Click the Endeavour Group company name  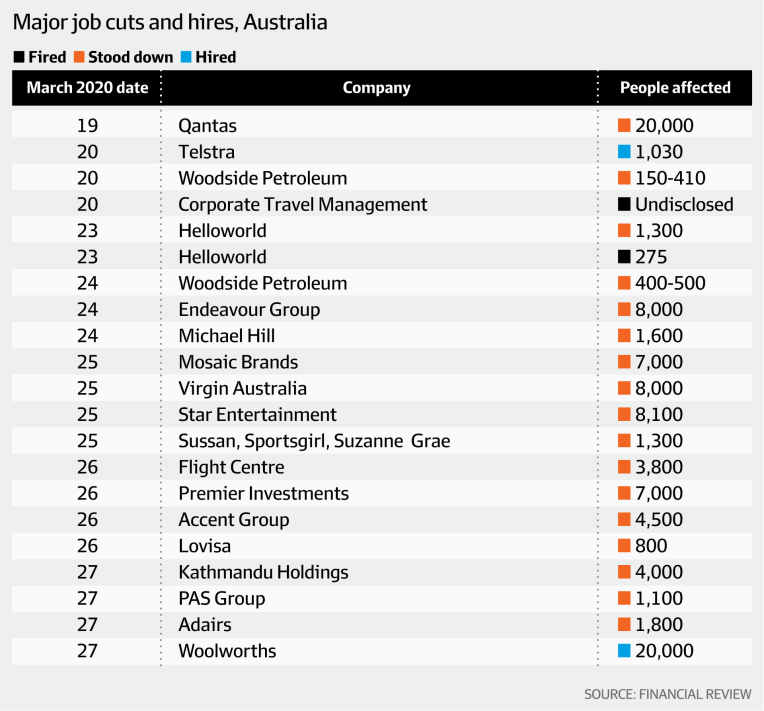point(249,310)
